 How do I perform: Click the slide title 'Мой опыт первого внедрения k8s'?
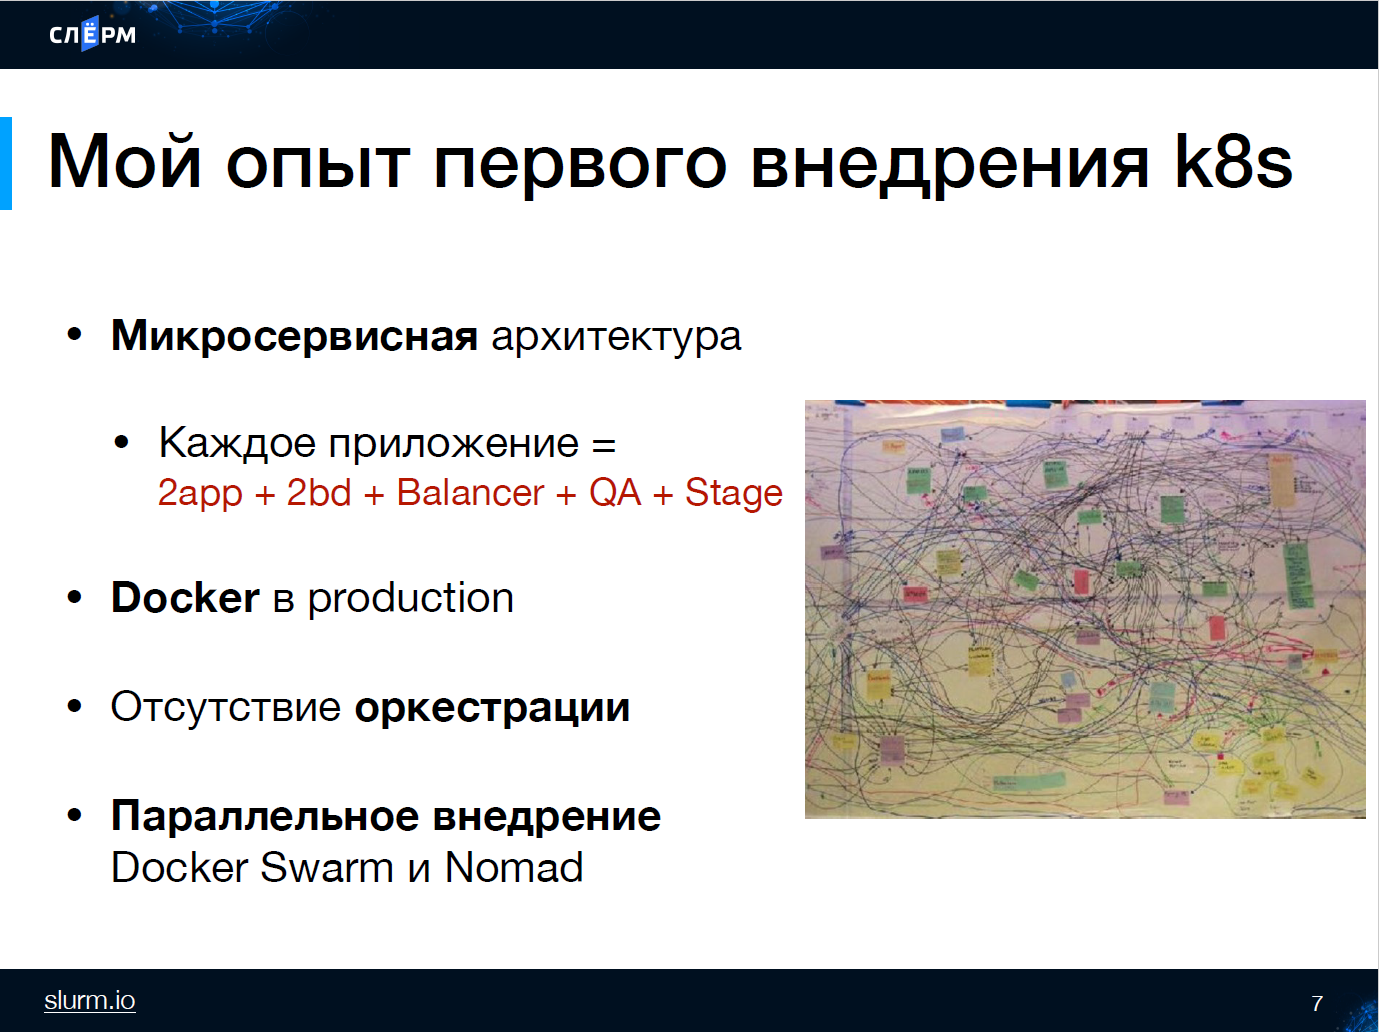point(670,161)
